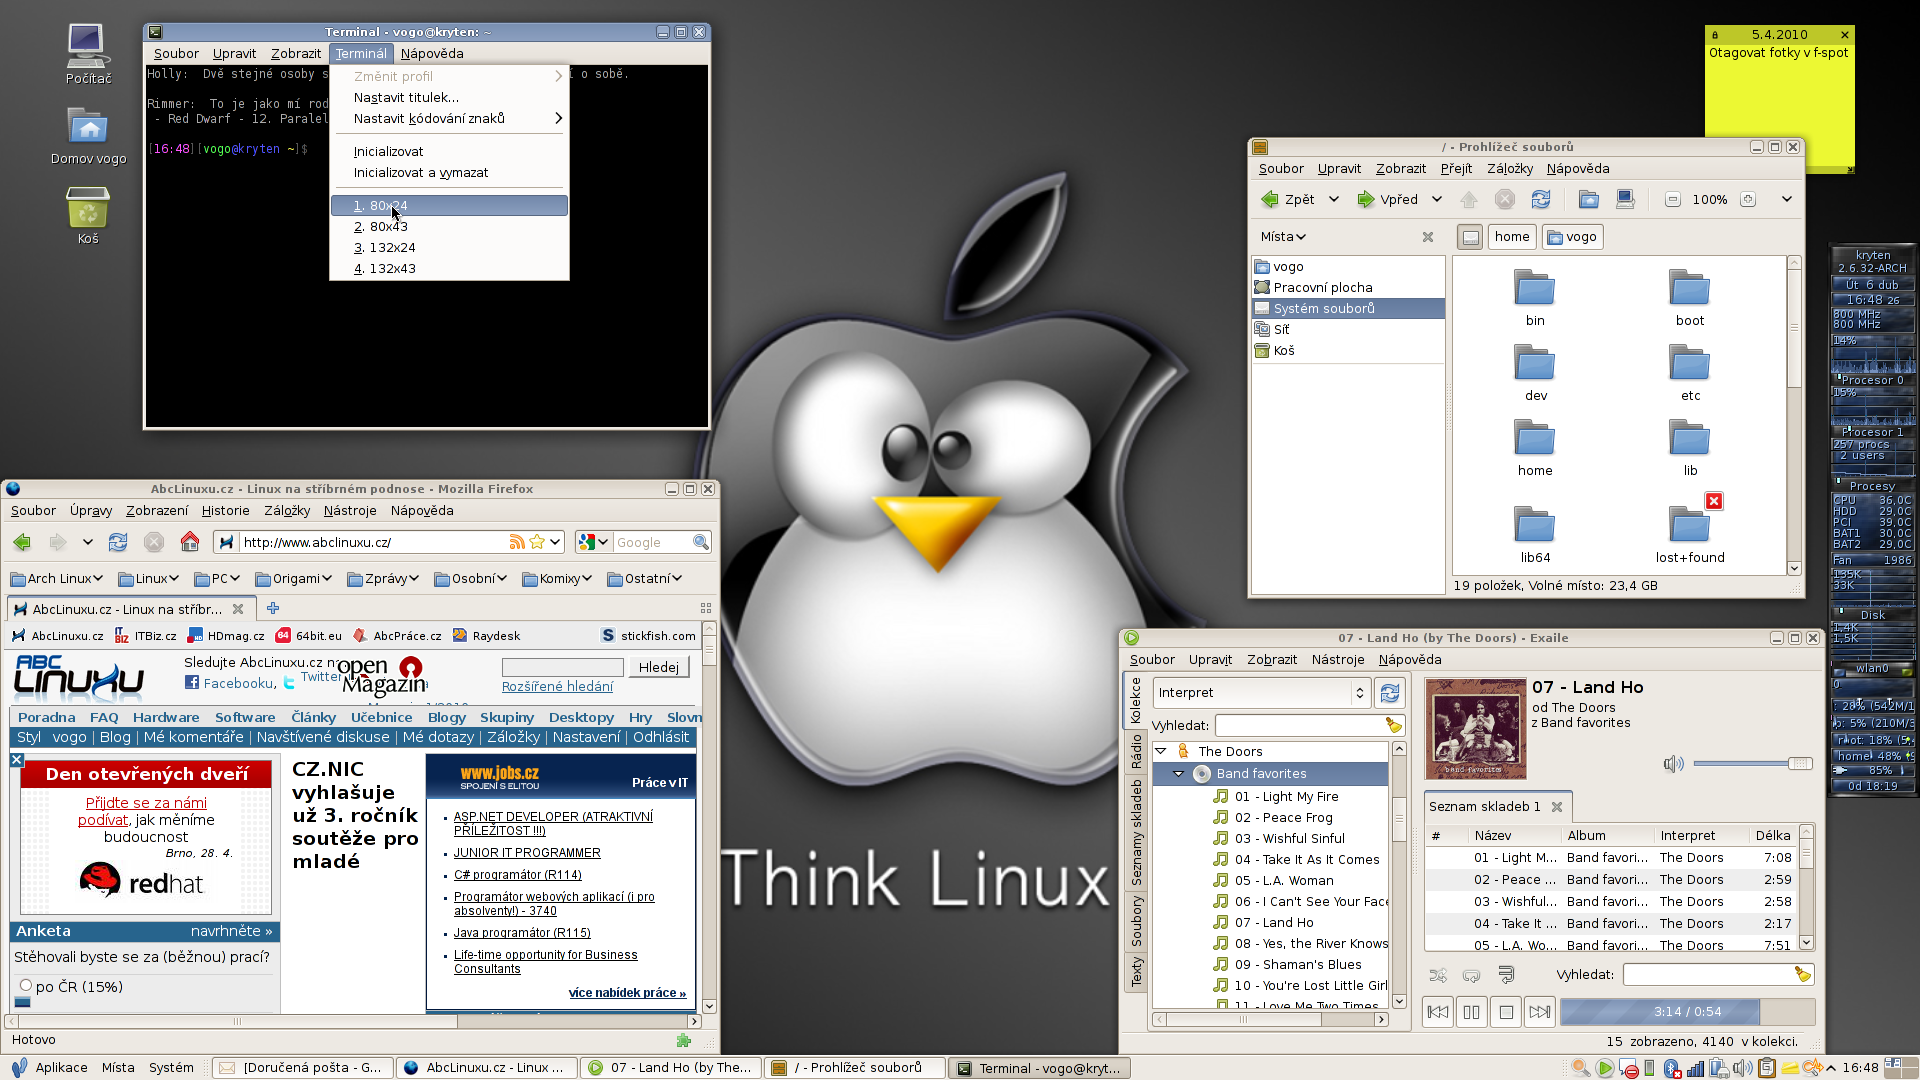Bookmark page with the star icon
This screenshot has width=1920, height=1080.
click(x=537, y=542)
